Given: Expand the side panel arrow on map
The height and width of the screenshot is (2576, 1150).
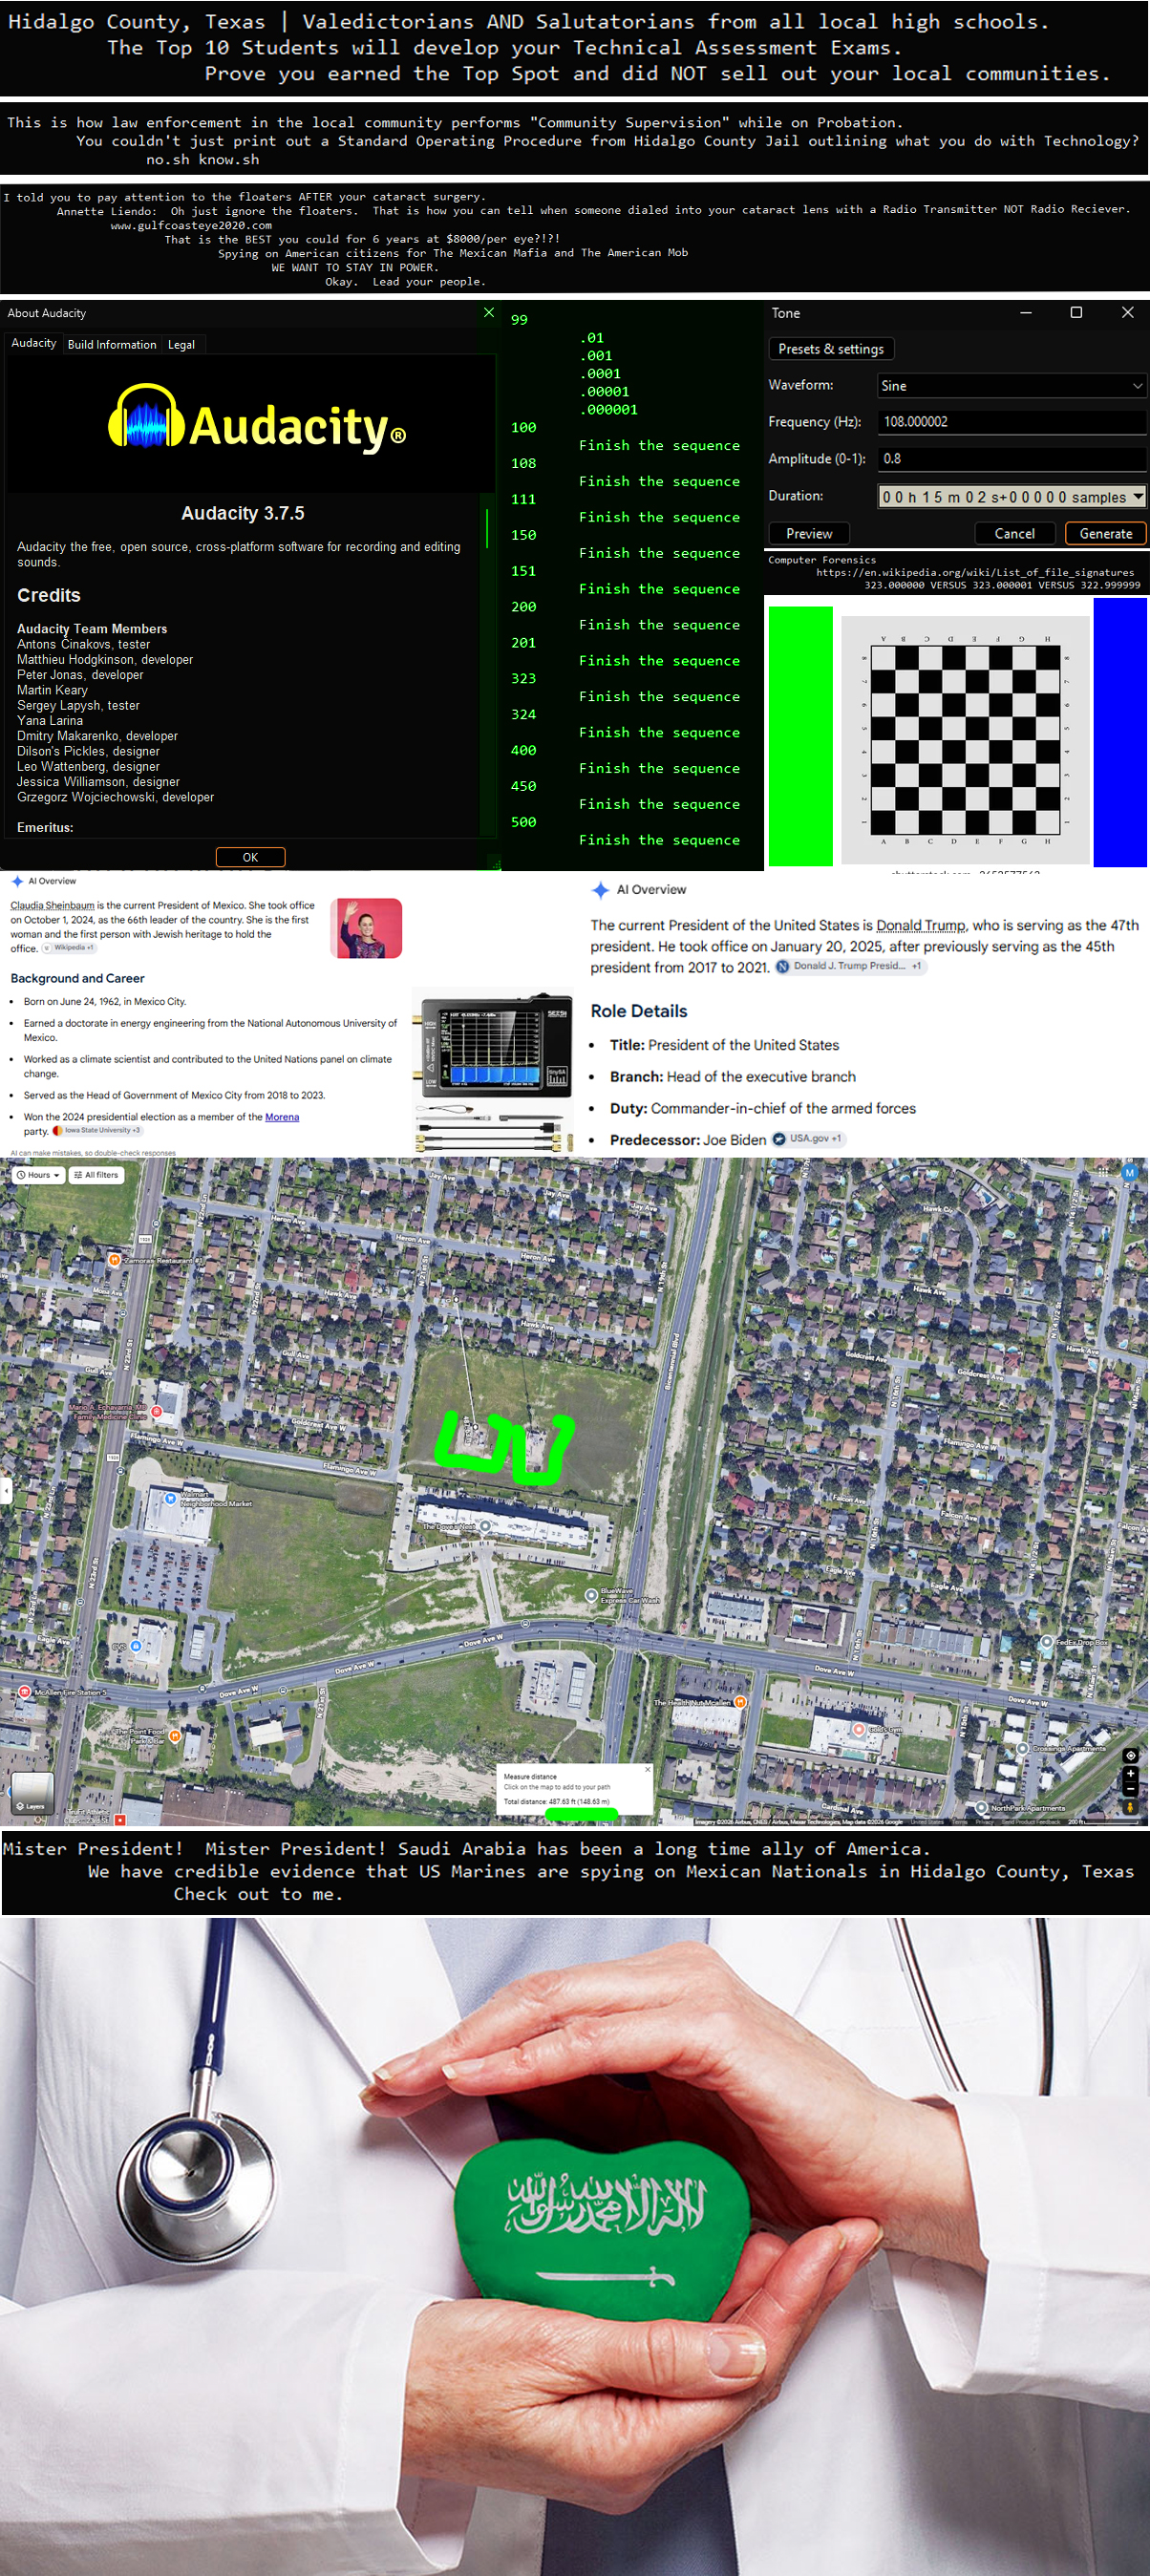Looking at the screenshot, I should (6, 1491).
